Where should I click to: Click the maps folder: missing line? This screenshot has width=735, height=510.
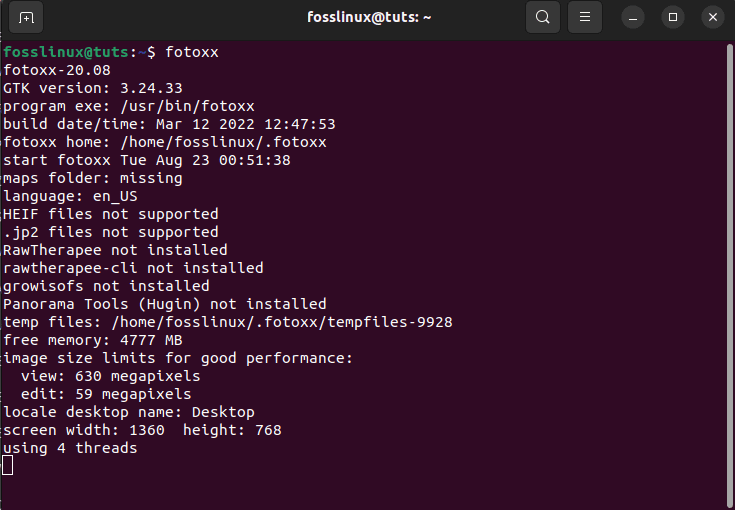click(x=93, y=178)
